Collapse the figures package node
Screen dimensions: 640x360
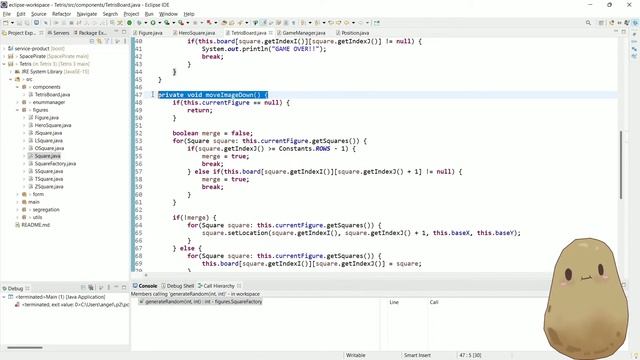click(18, 110)
